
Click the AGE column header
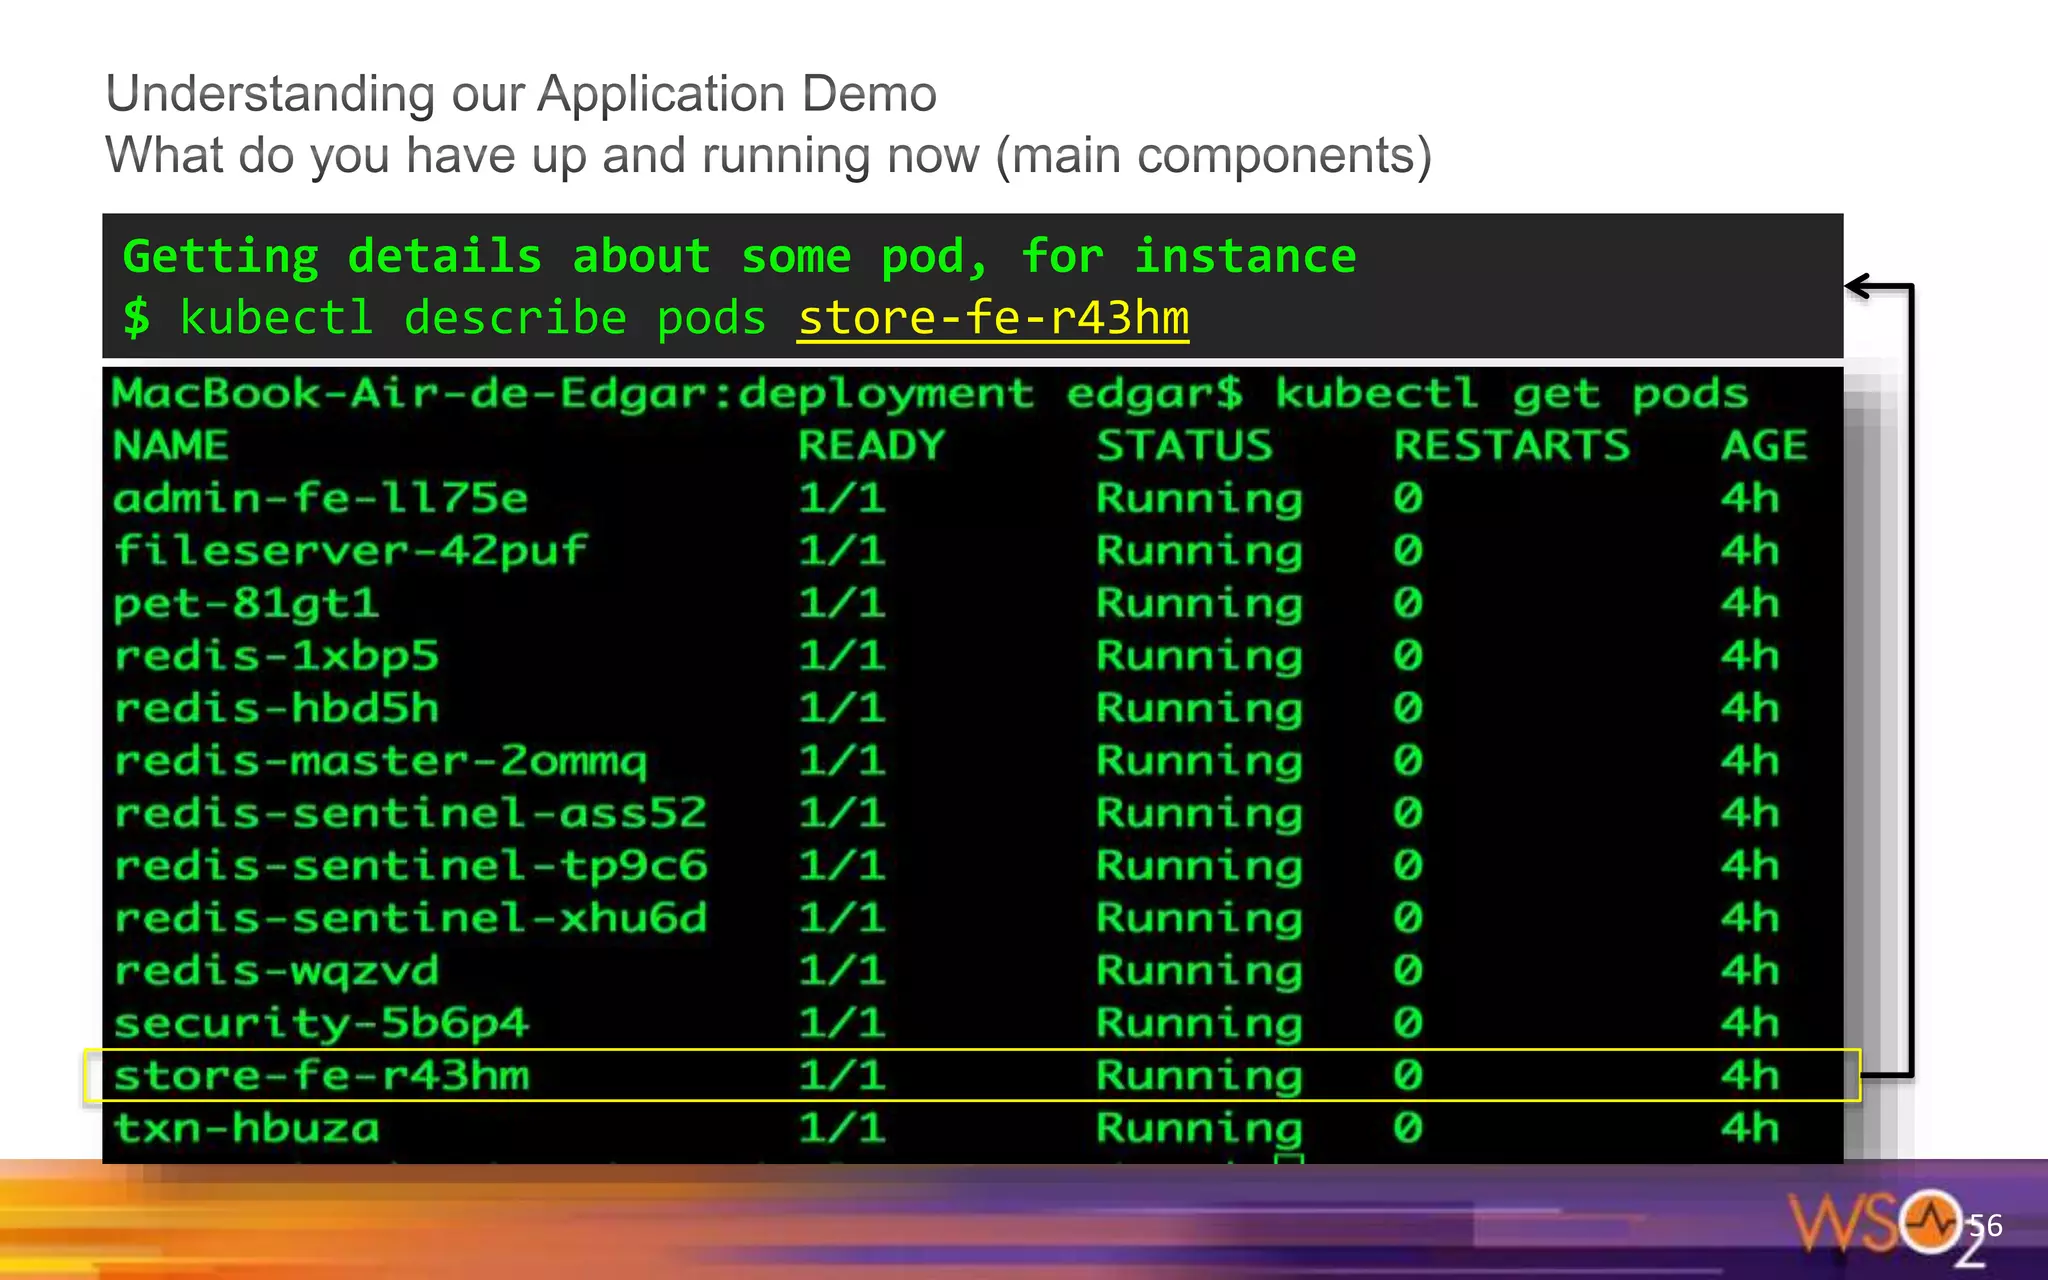1764,445
